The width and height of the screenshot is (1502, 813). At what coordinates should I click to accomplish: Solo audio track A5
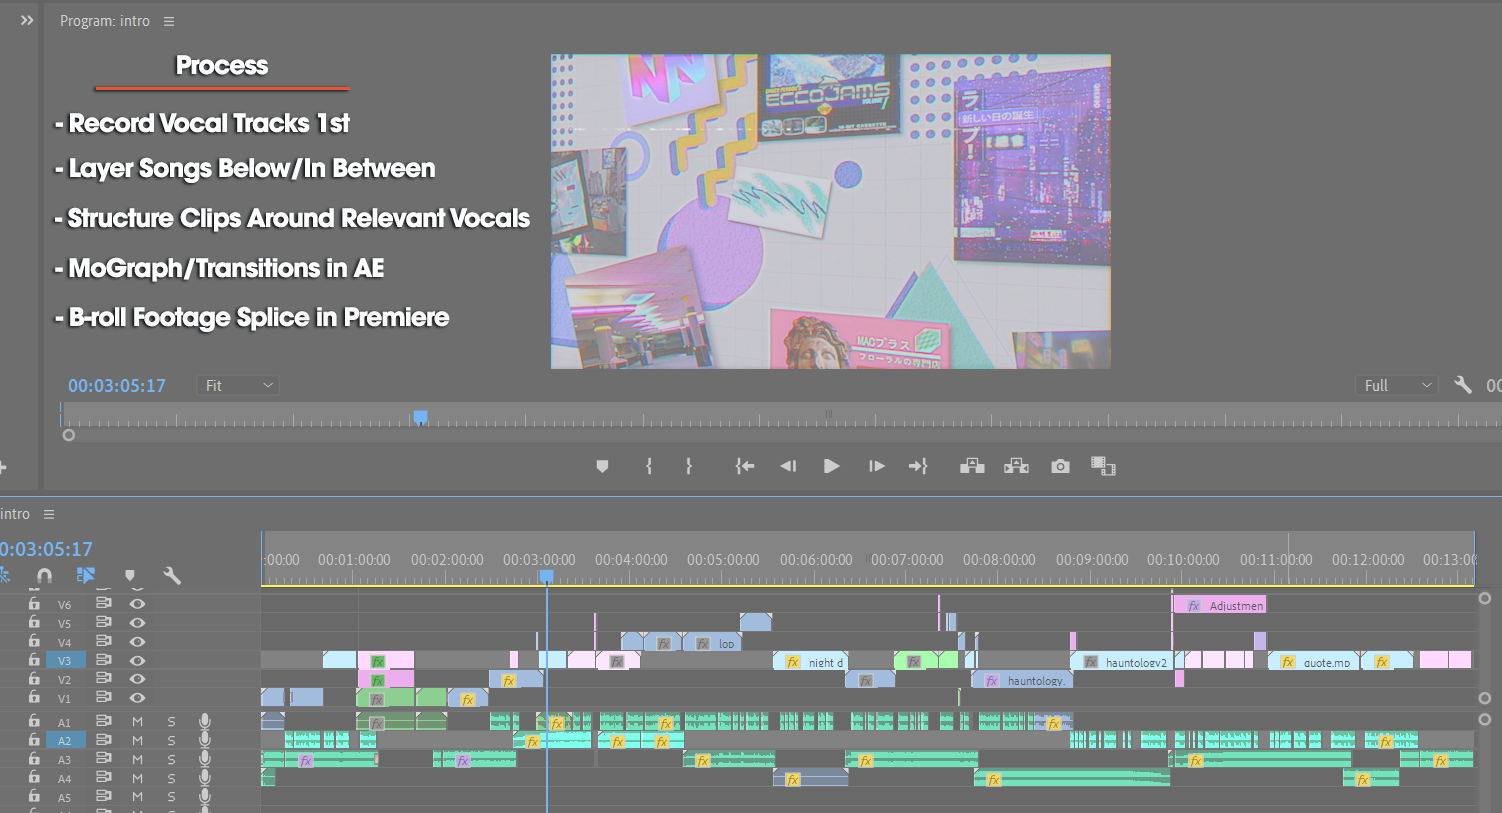(171, 797)
